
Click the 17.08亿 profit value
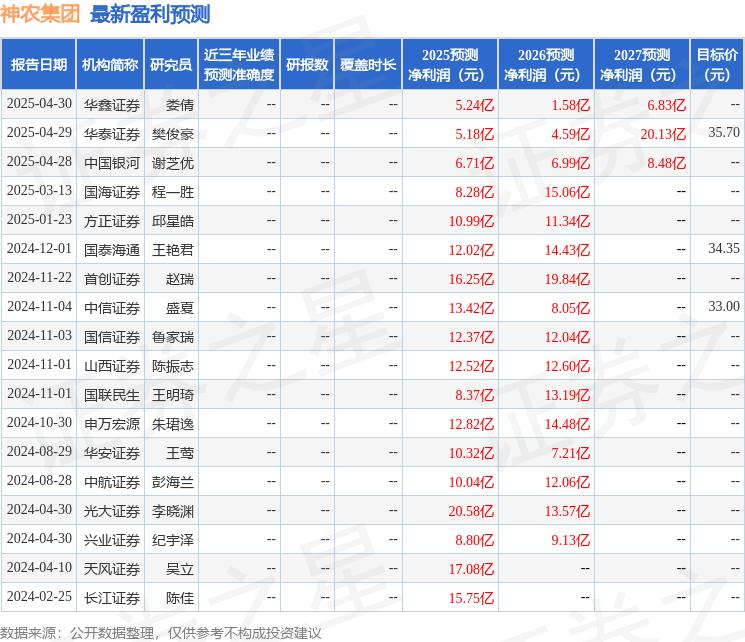[x=471, y=569]
